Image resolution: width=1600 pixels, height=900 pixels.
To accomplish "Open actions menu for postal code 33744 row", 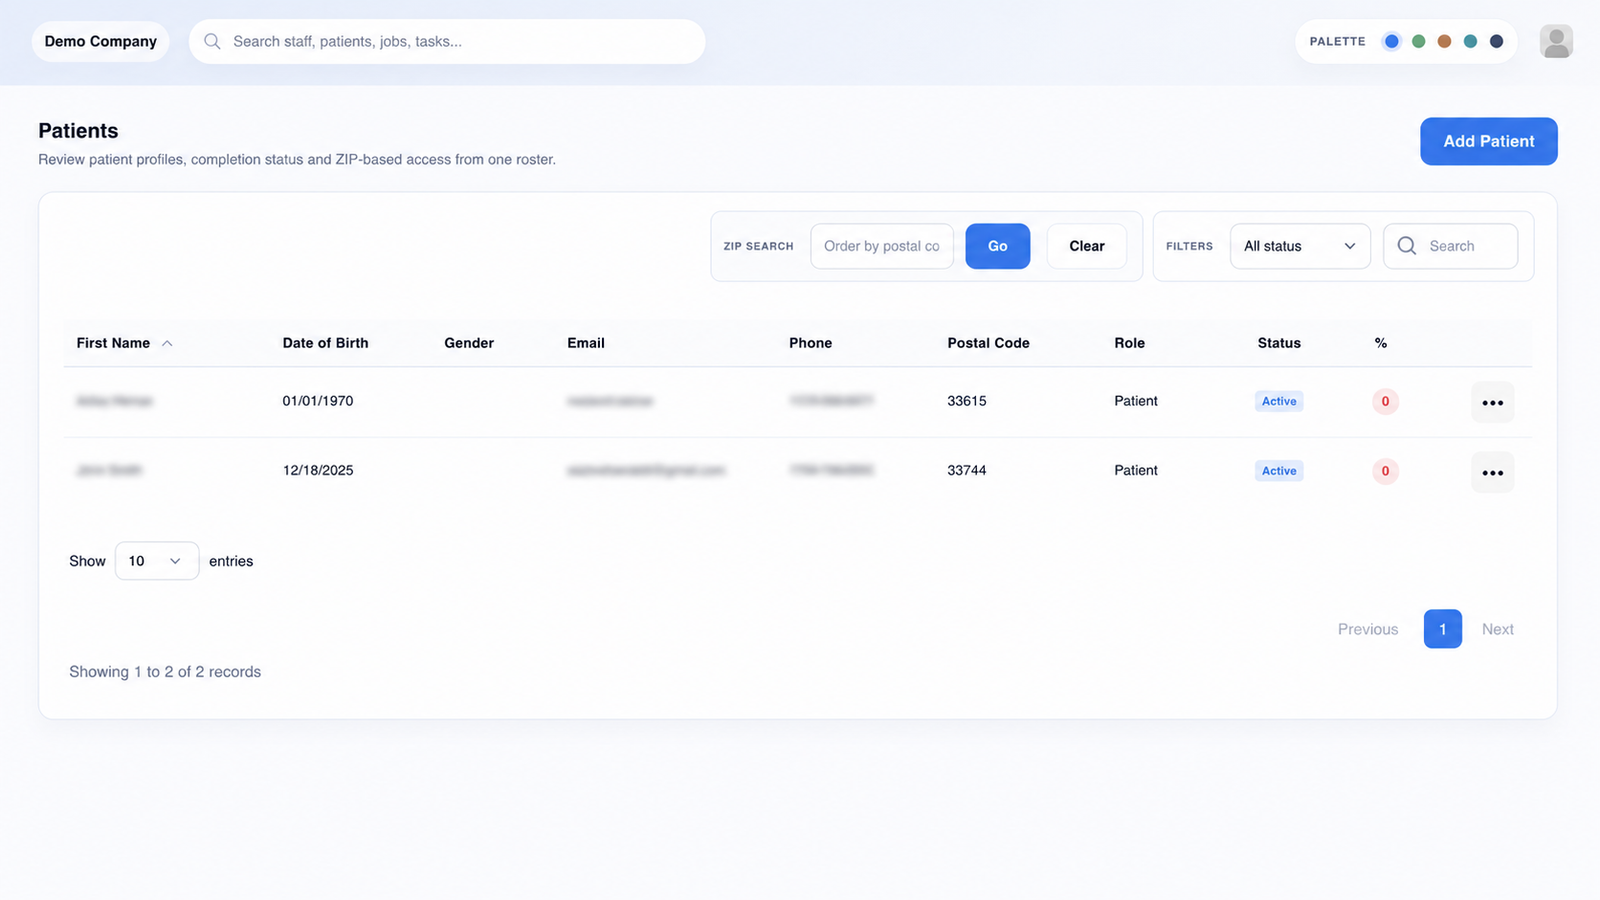I will click(x=1492, y=472).
